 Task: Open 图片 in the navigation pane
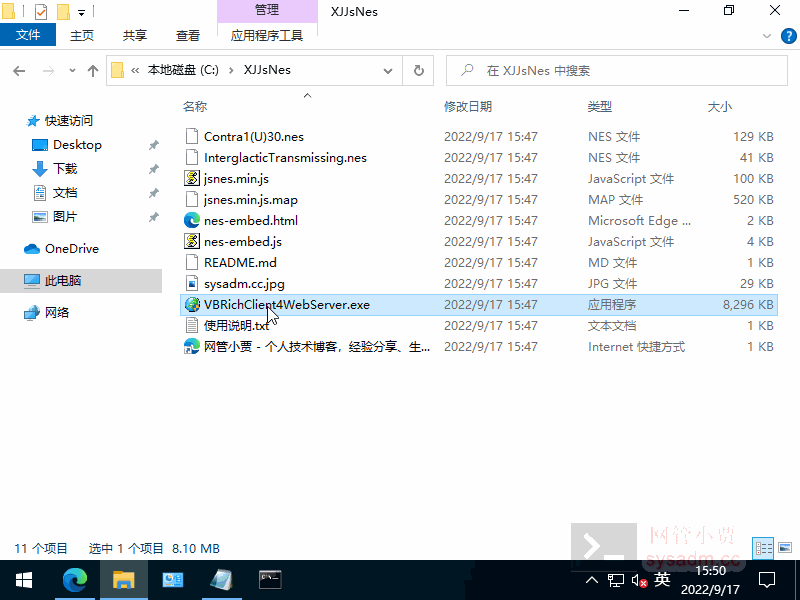point(65,217)
